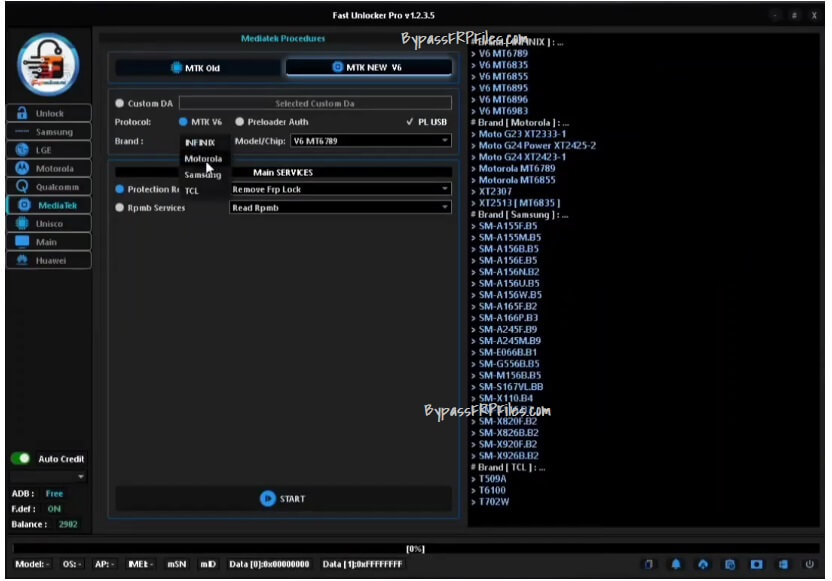Image resolution: width=832 pixels, height=581 pixels.
Task: Click the V6 MT6983 log entry
Action: click(503, 111)
